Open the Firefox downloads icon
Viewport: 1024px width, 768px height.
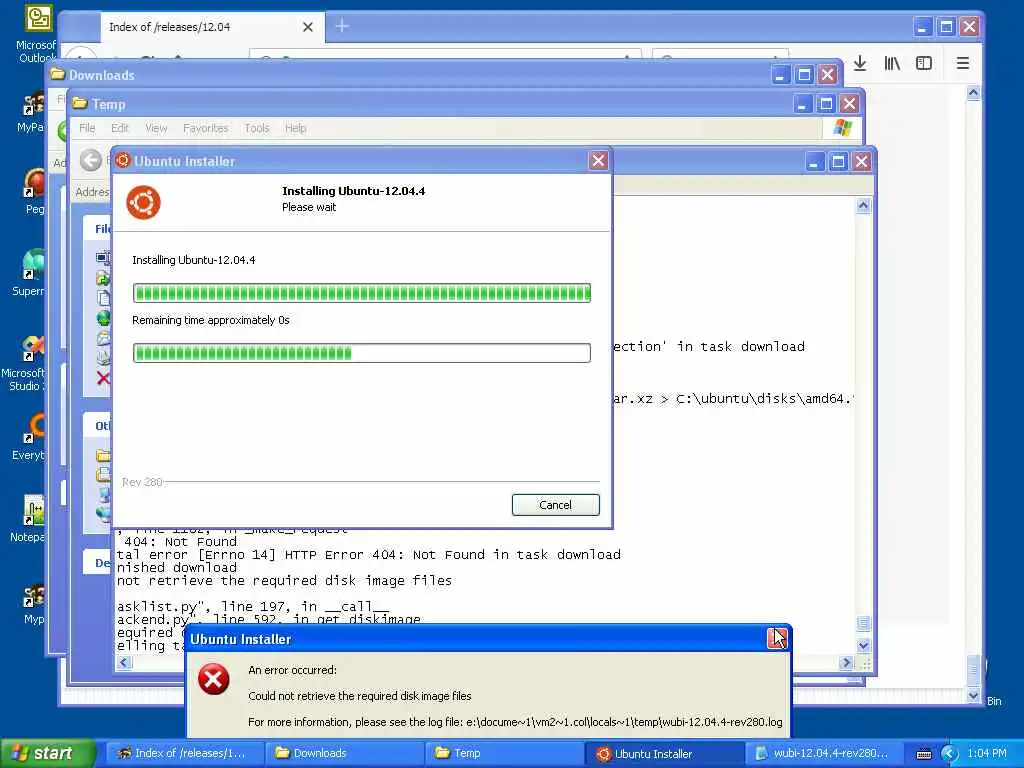(860, 63)
